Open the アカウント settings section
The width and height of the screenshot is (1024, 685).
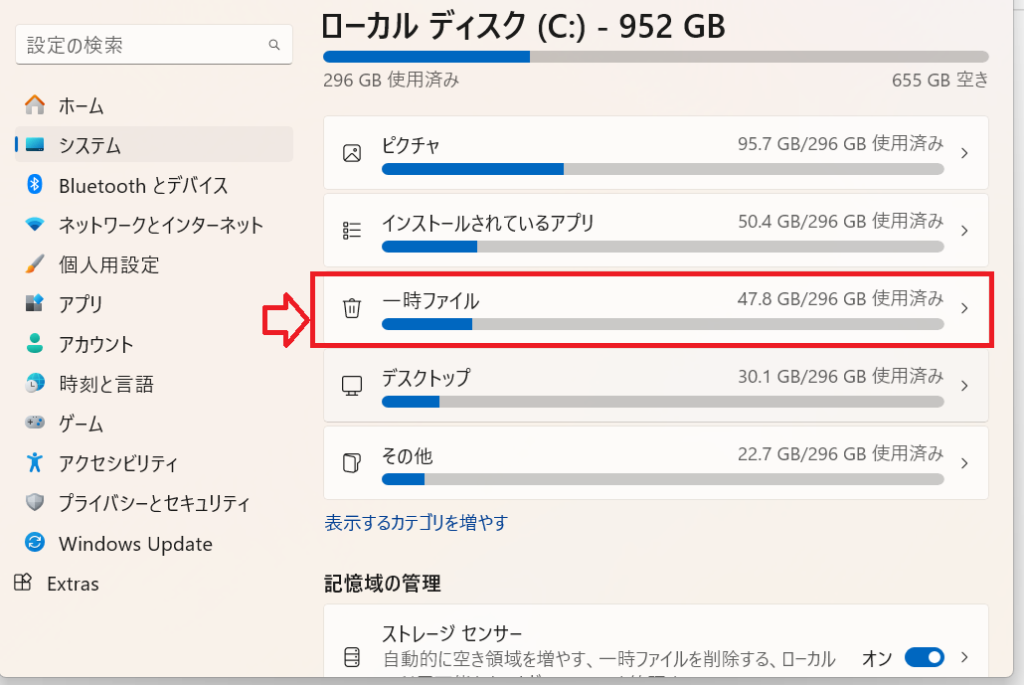pos(96,344)
